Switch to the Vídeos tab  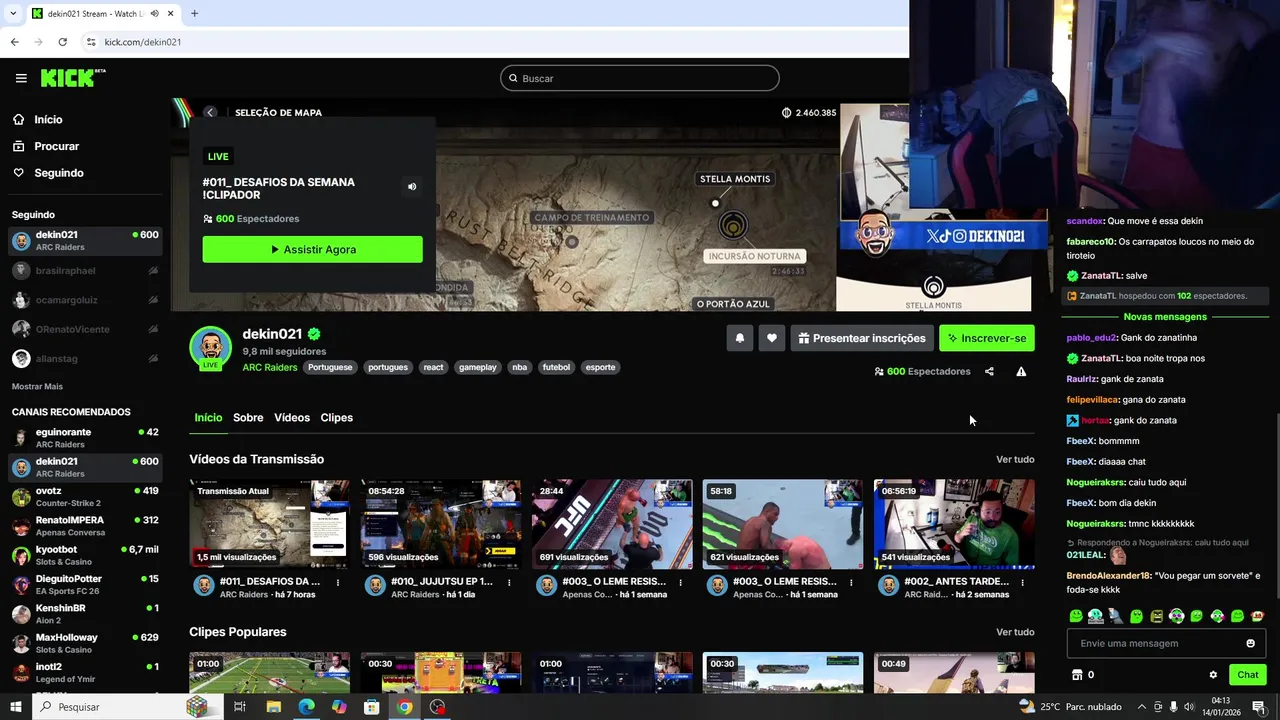(292, 417)
